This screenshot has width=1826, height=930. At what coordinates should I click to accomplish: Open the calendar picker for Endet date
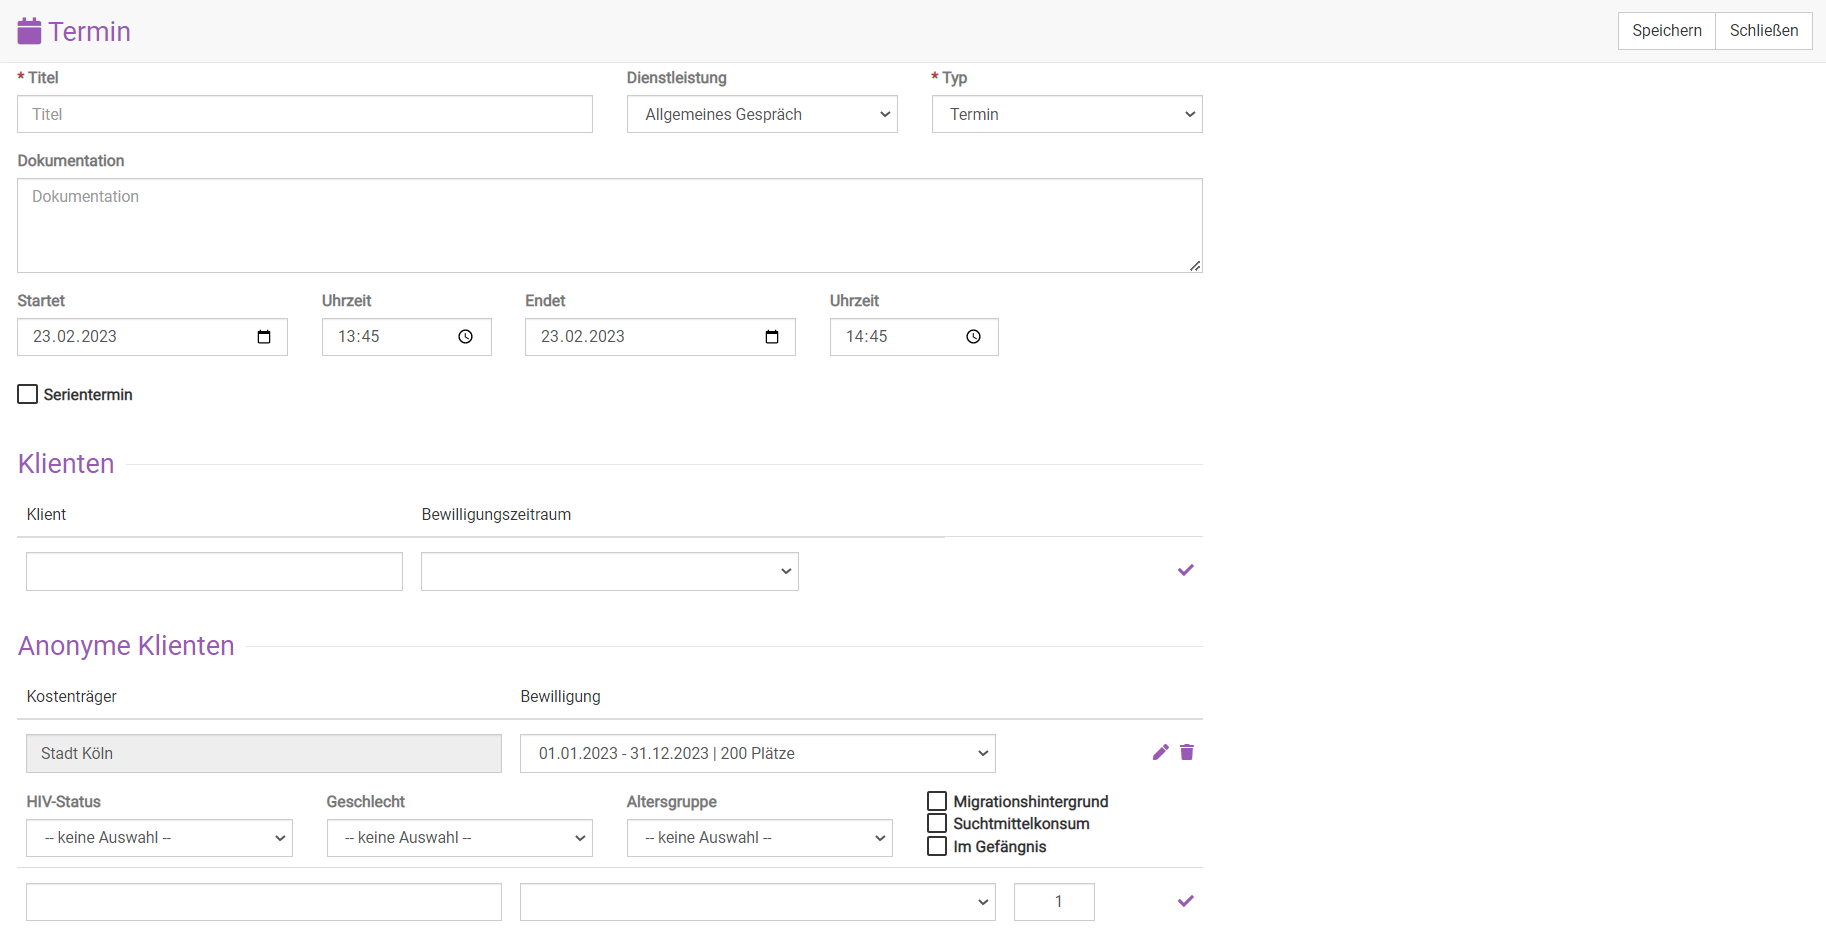(772, 337)
